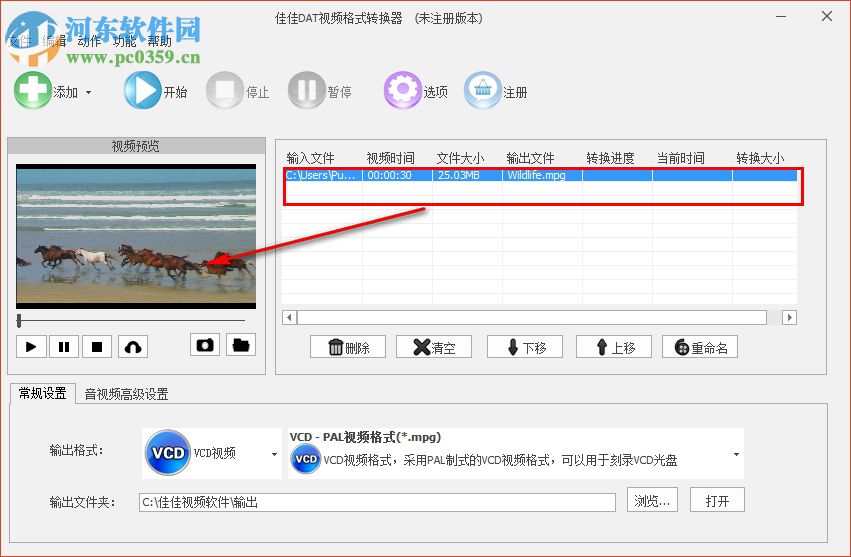Click the 25.03MB file size cell
The width and height of the screenshot is (851, 557).
tap(467, 175)
